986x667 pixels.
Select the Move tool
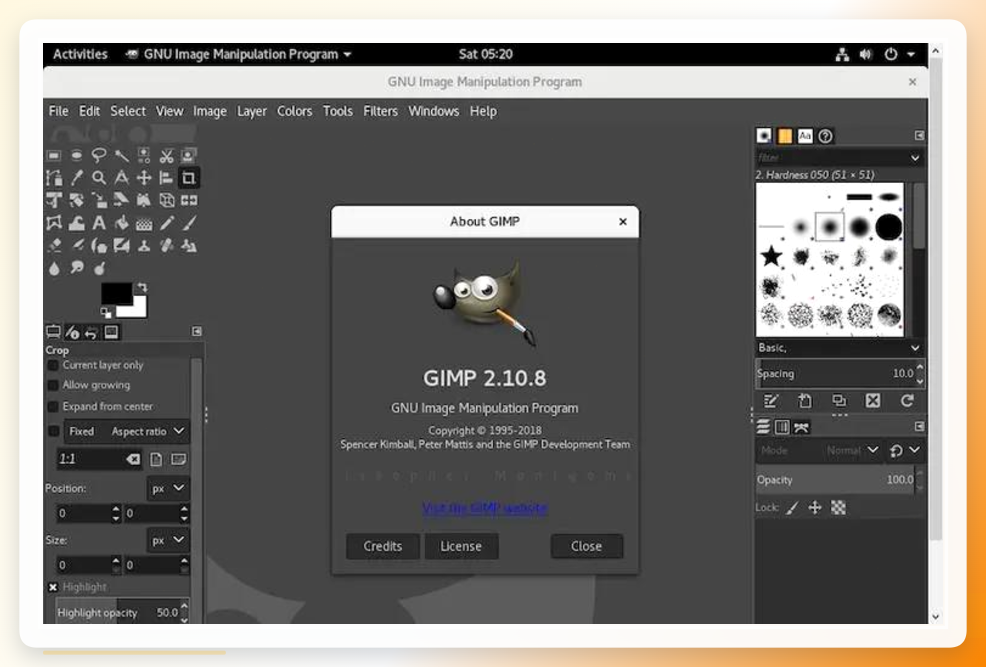click(x=144, y=178)
